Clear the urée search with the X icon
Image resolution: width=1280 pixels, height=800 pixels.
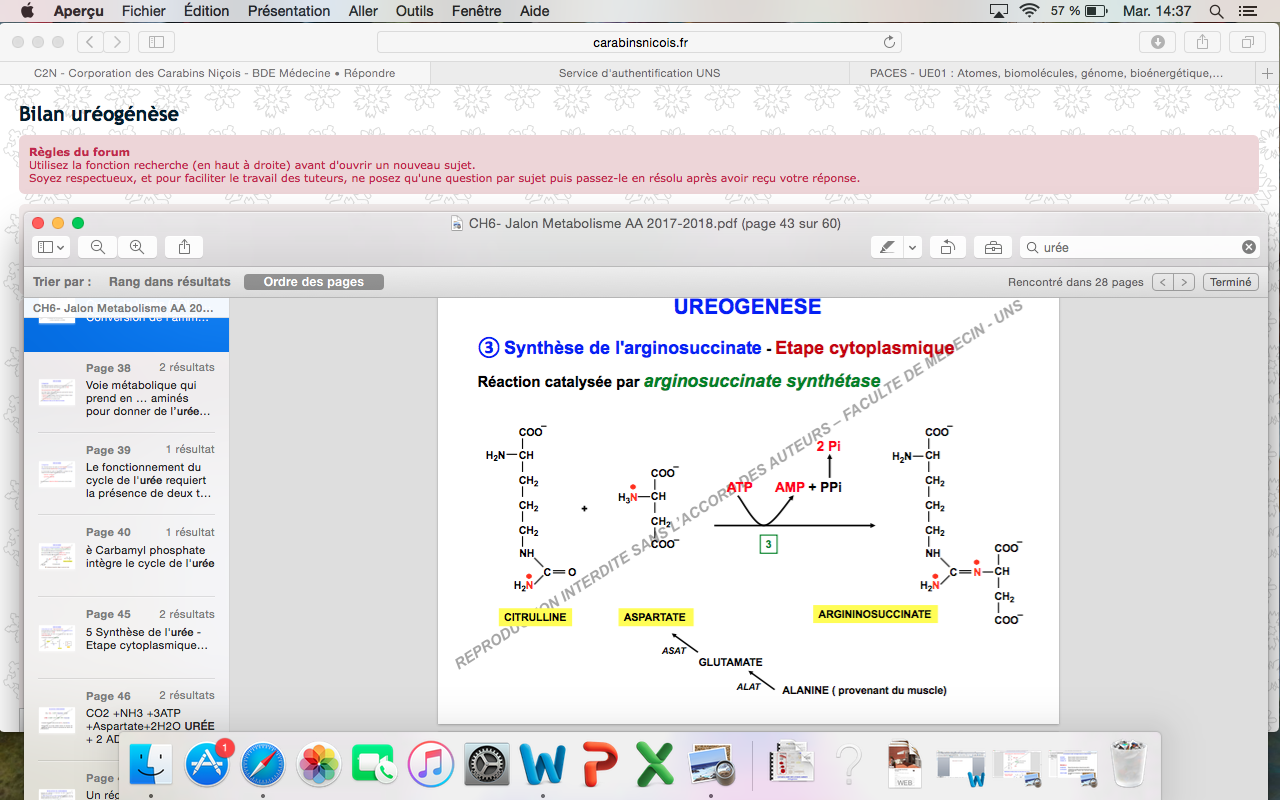point(1249,247)
